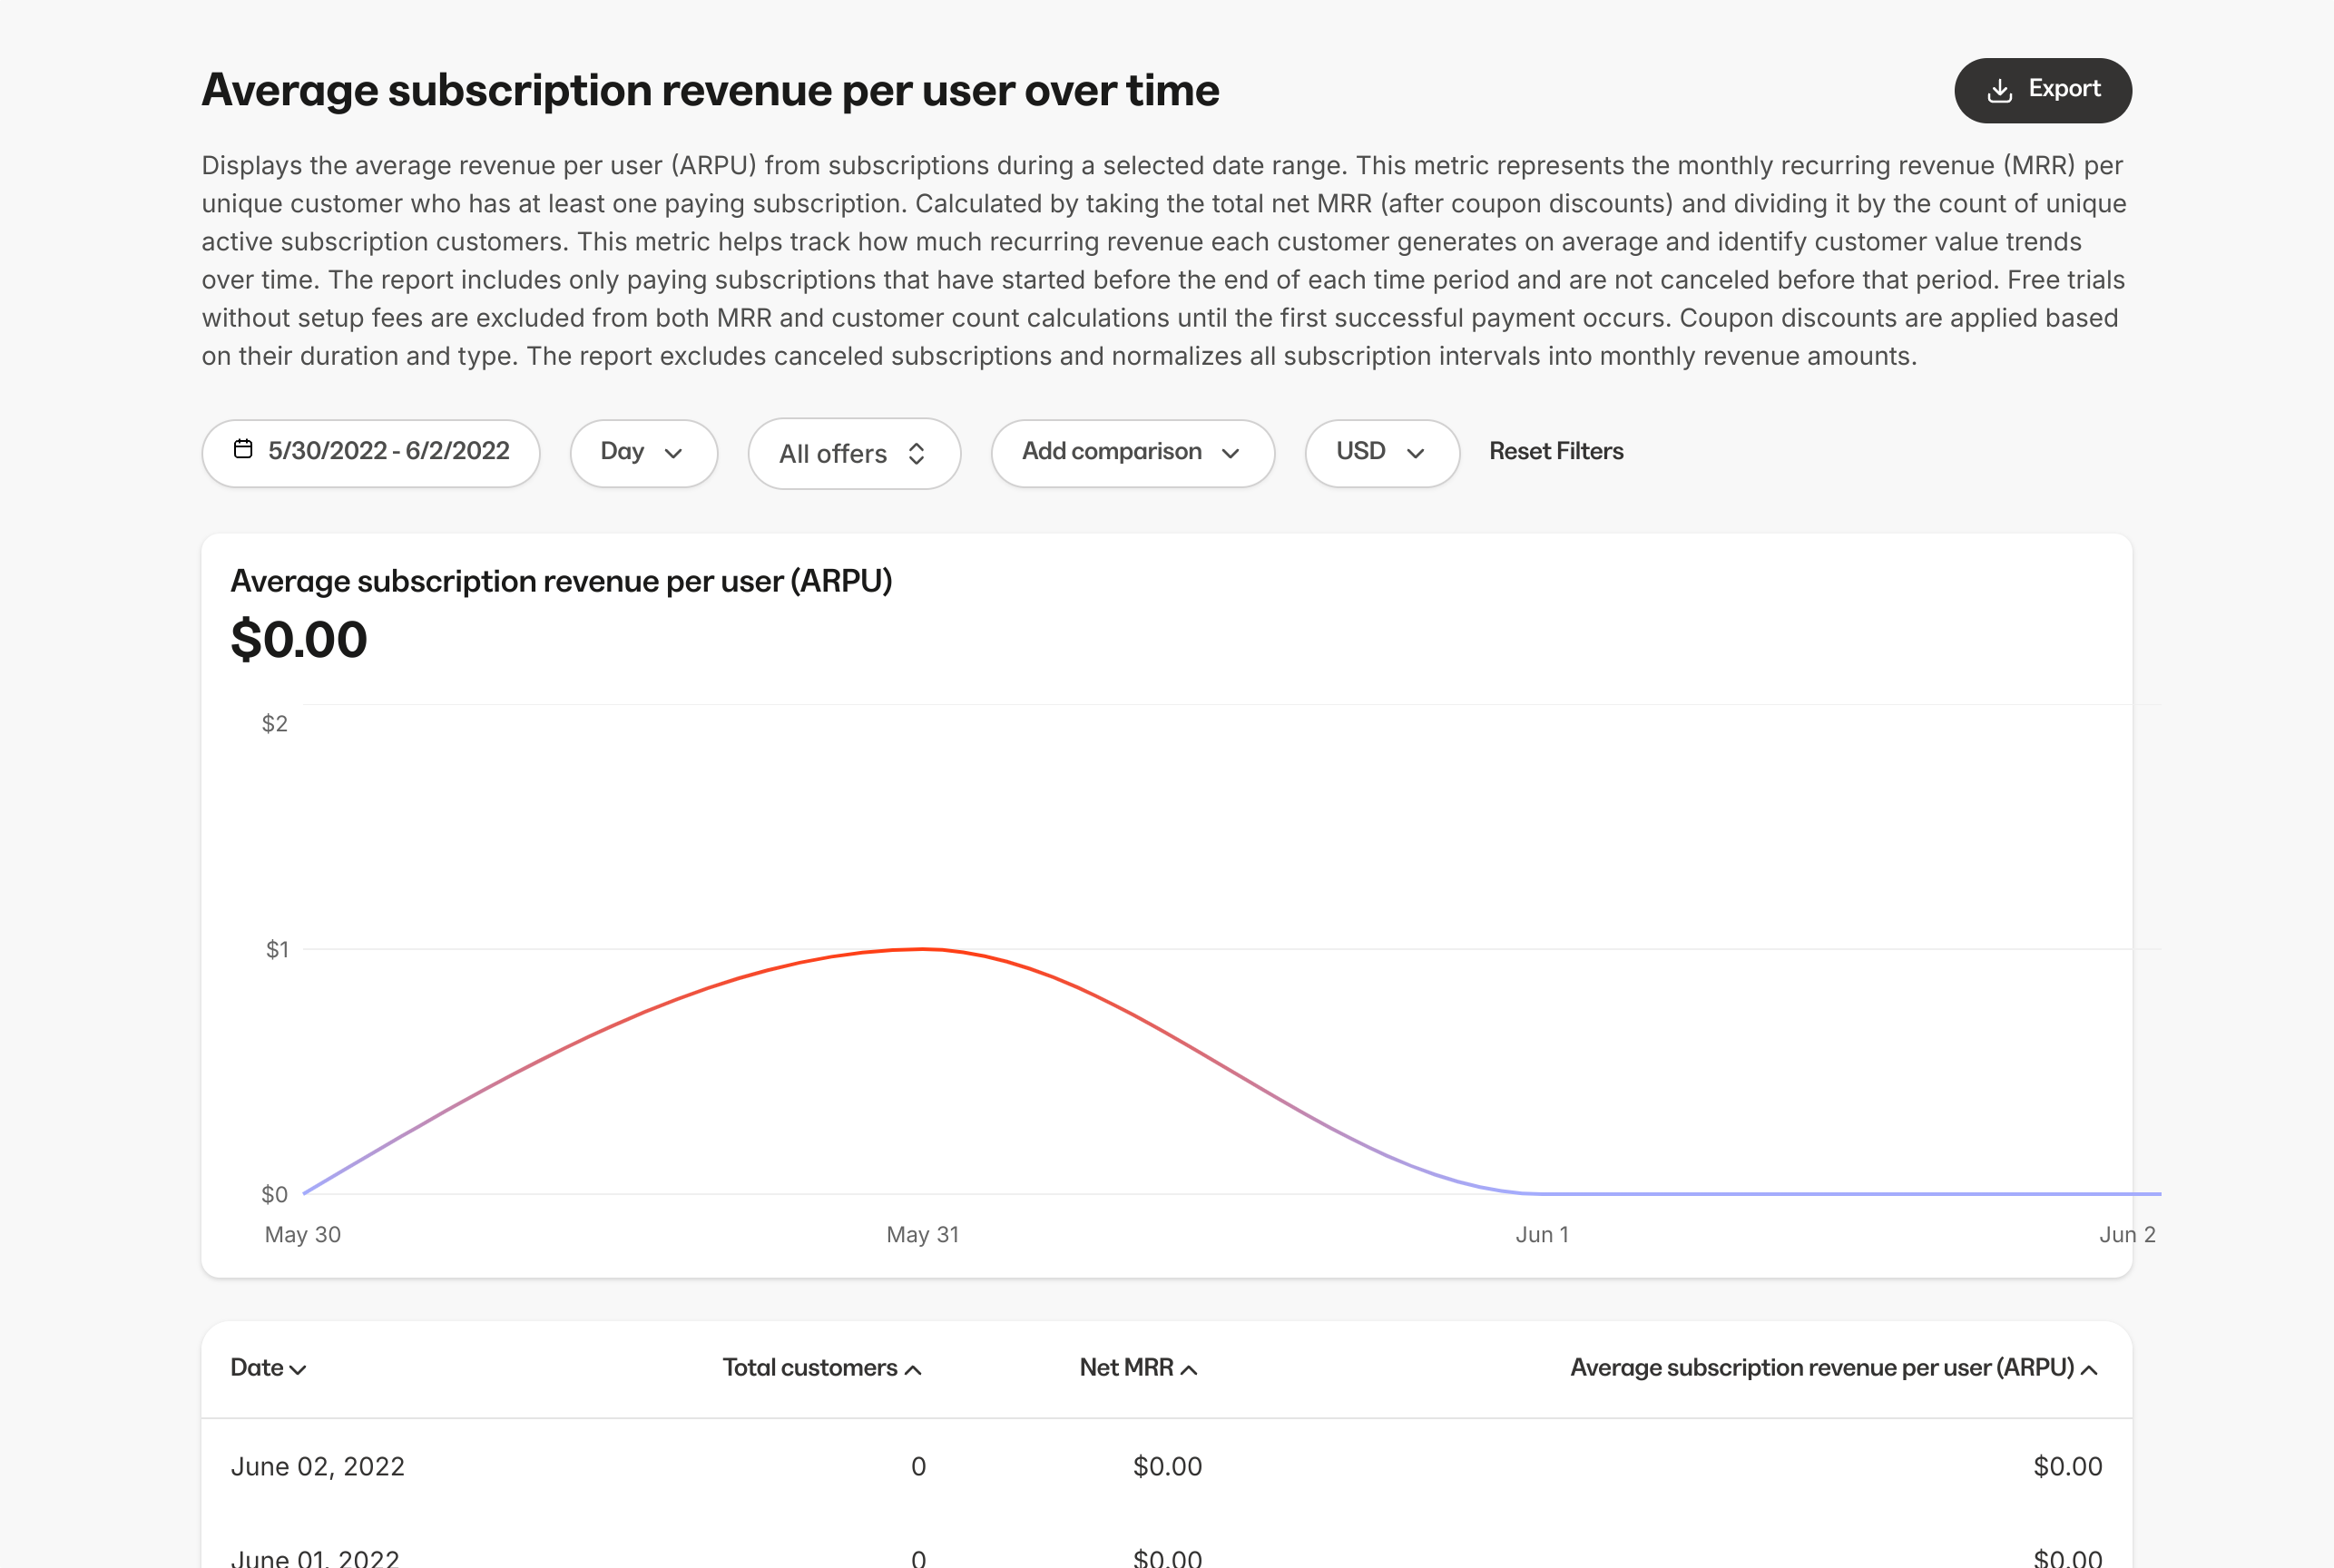Sort table by Net MRR header

tap(1126, 1367)
